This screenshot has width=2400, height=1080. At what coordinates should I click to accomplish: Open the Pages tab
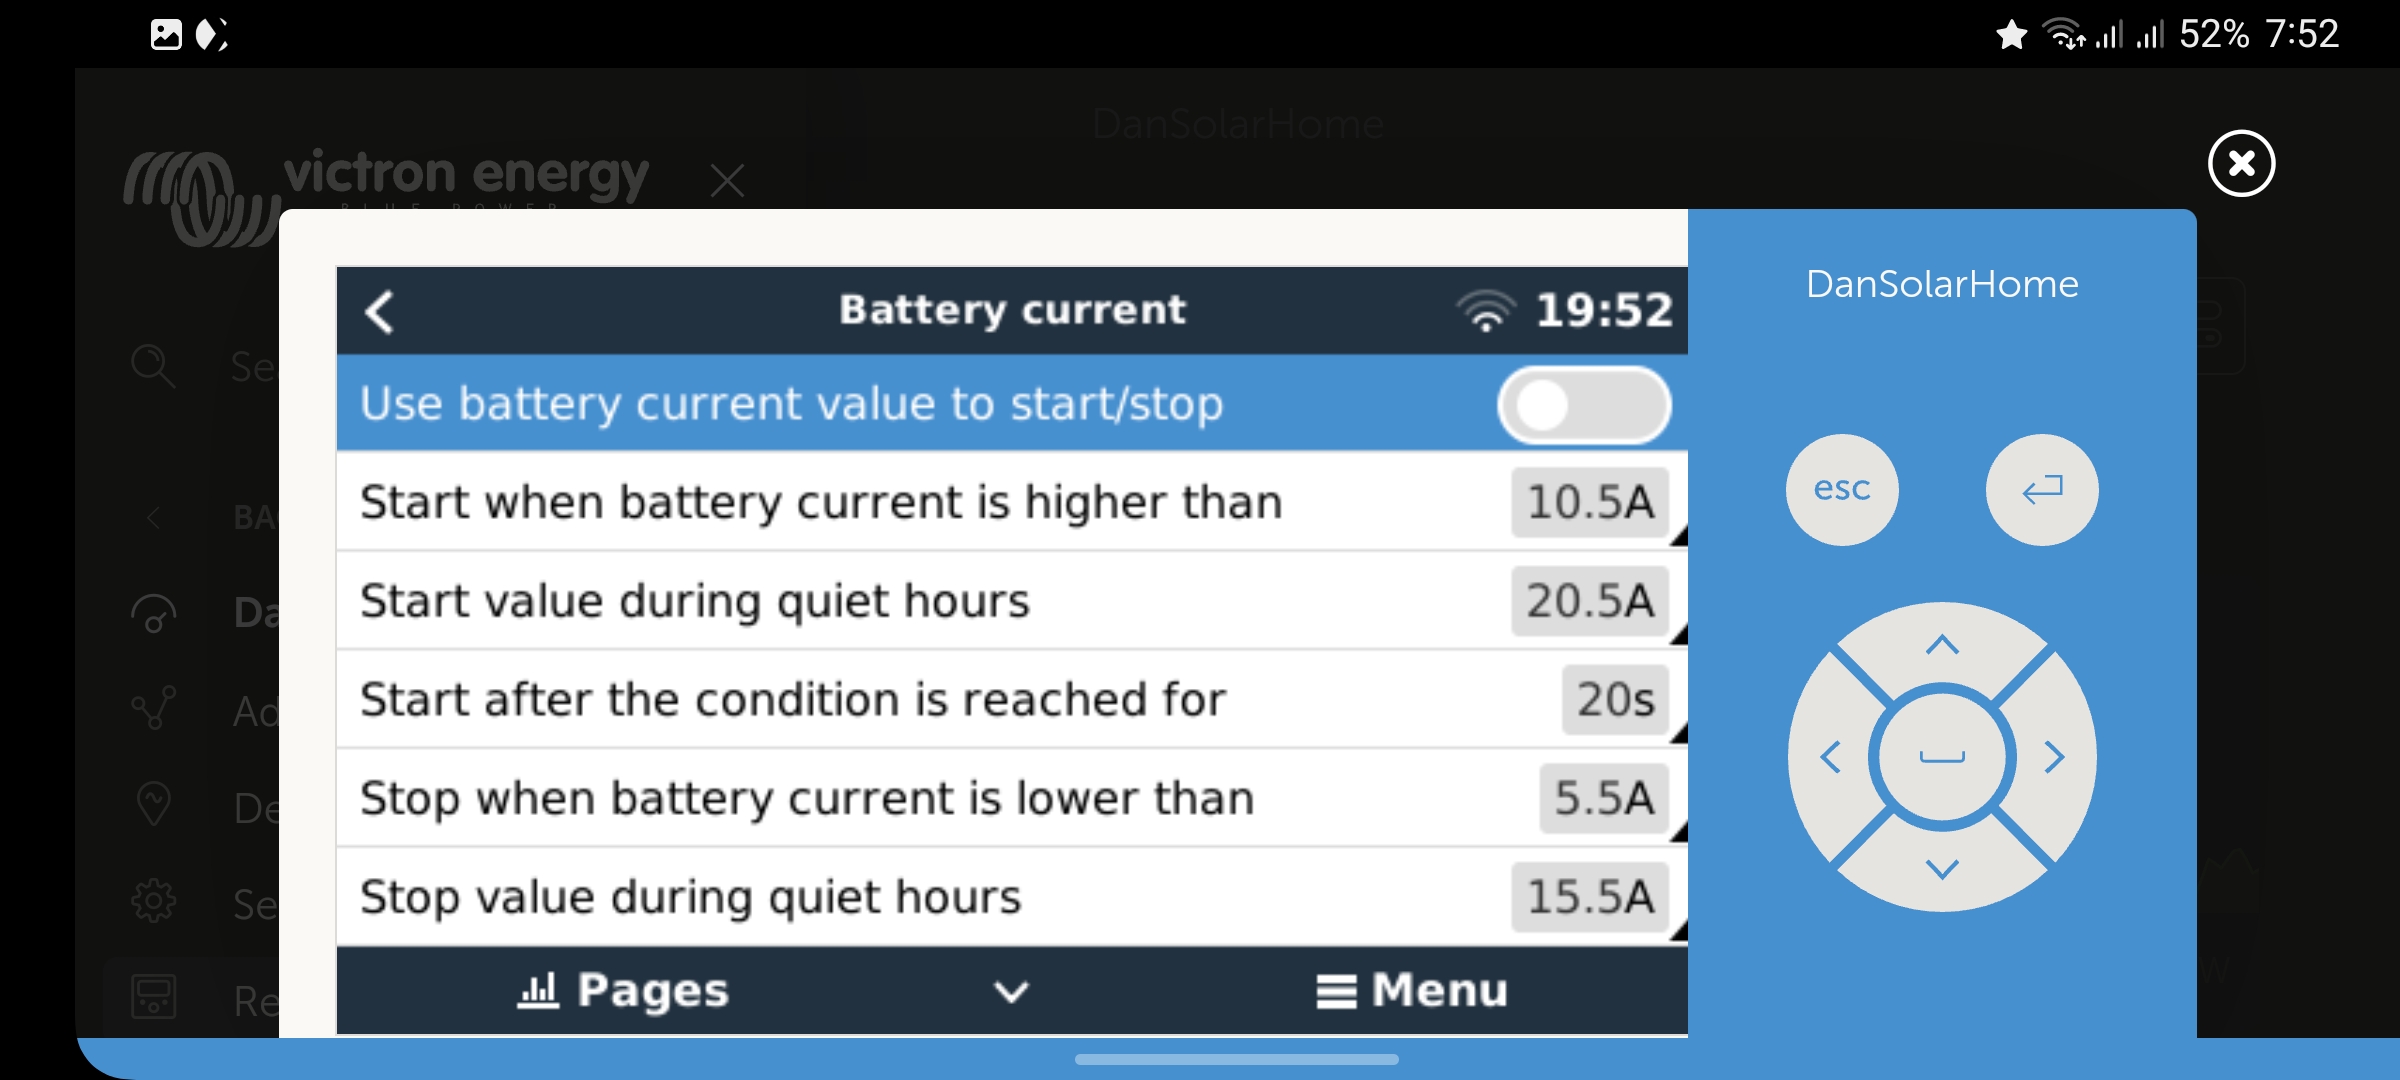(x=624, y=991)
